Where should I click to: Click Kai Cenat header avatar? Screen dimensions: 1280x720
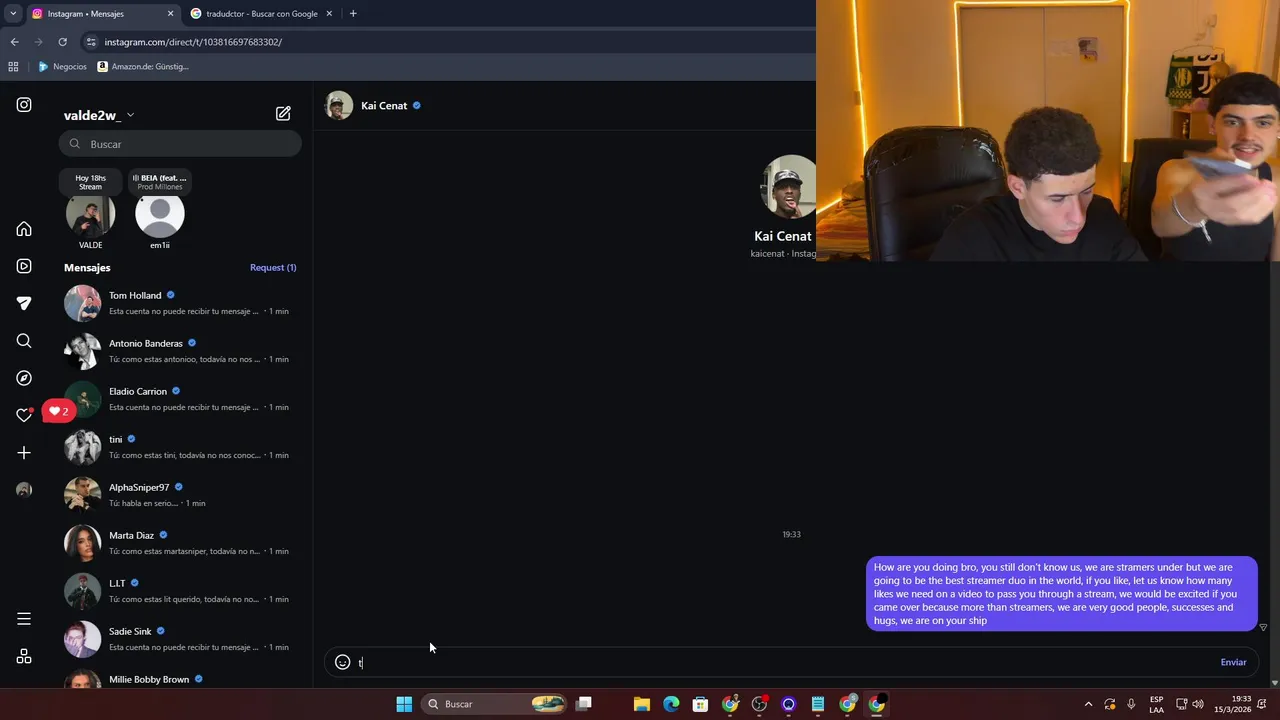click(x=339, y=105)
